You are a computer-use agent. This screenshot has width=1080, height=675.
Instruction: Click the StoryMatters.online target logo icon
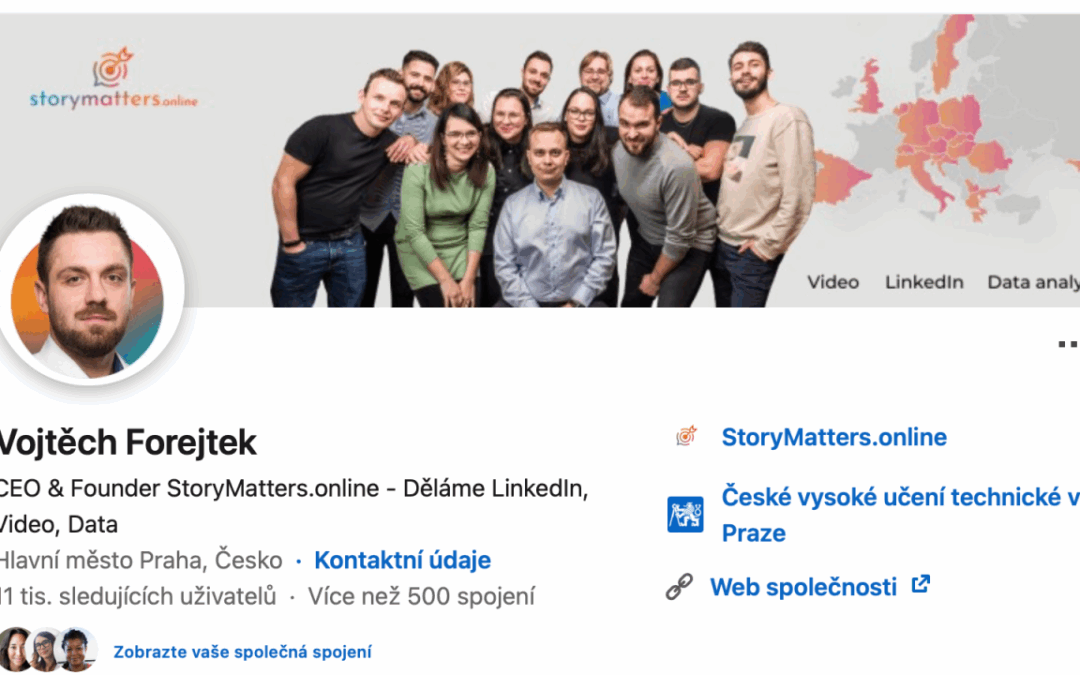(686, 436)
